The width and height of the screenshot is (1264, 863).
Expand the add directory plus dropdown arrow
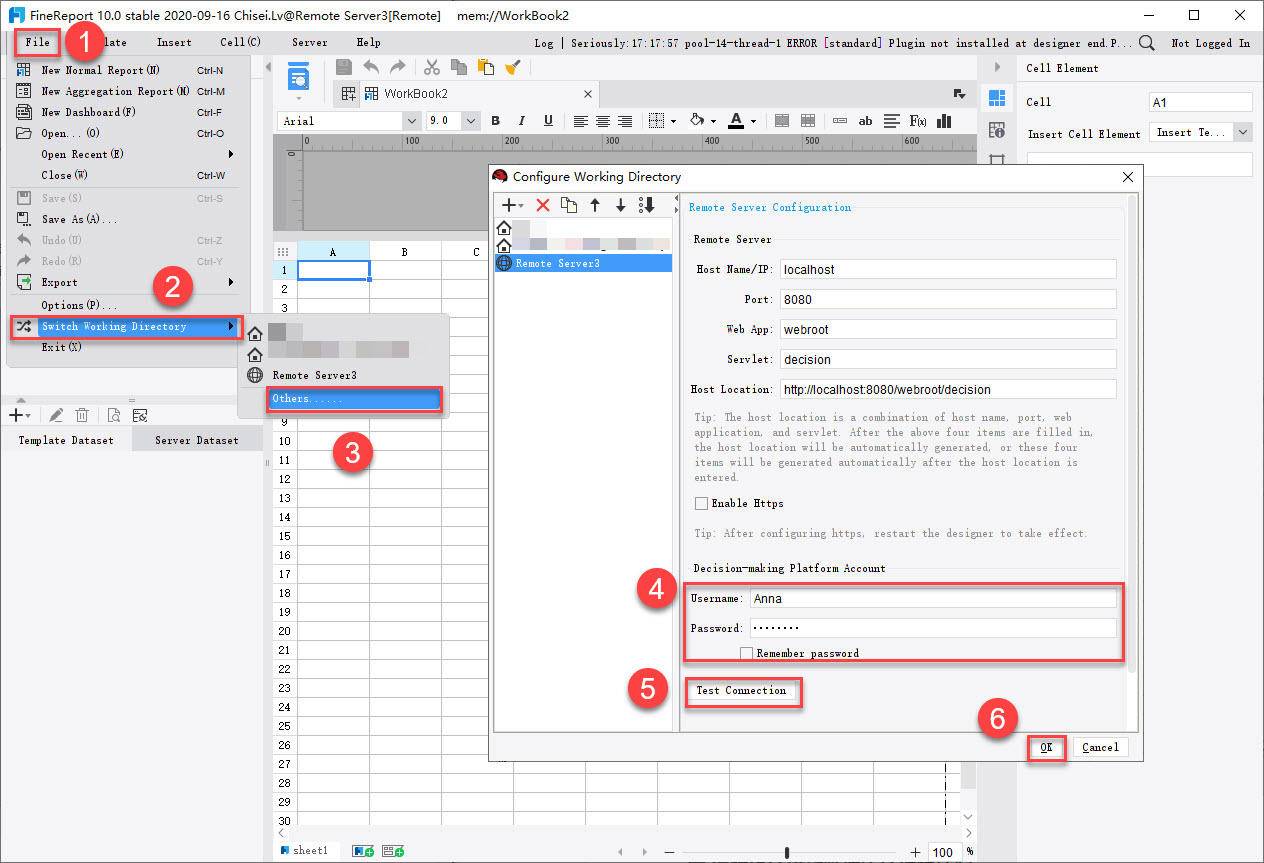520,206
